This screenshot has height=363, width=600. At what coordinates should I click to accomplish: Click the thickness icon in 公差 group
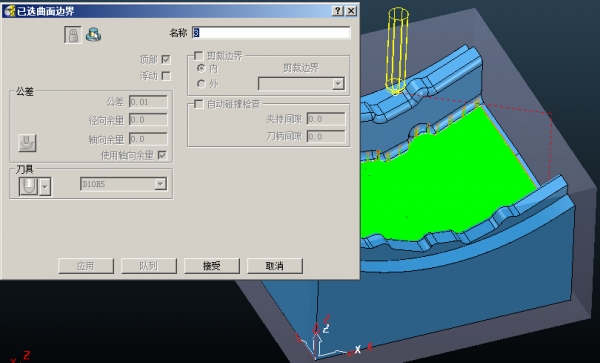pyautogui.click(x=27, y=143)
